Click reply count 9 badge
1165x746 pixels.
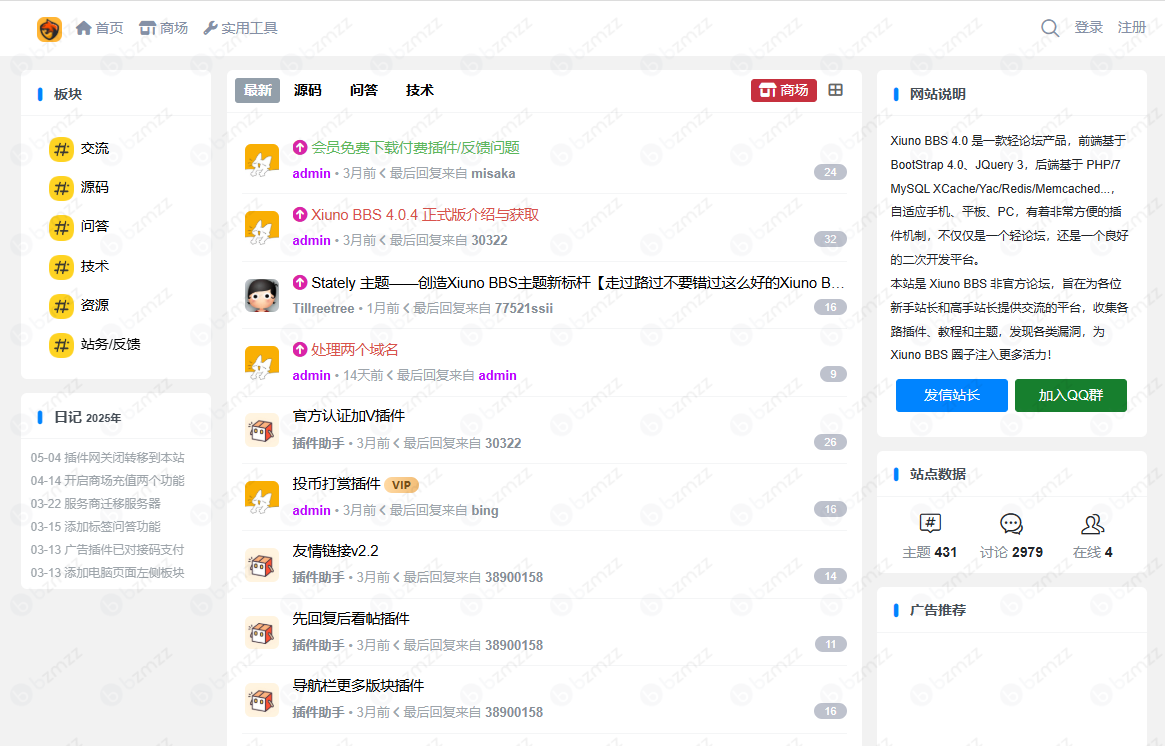click(833, 374)
